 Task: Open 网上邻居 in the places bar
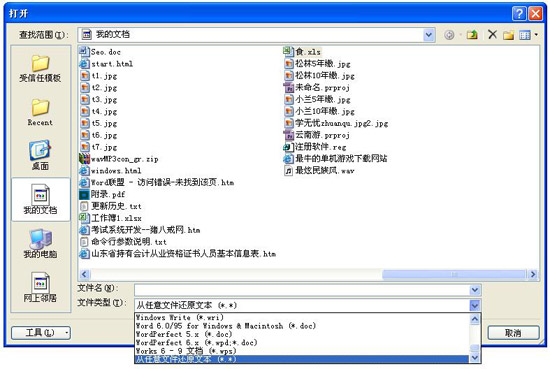[40, 287]
